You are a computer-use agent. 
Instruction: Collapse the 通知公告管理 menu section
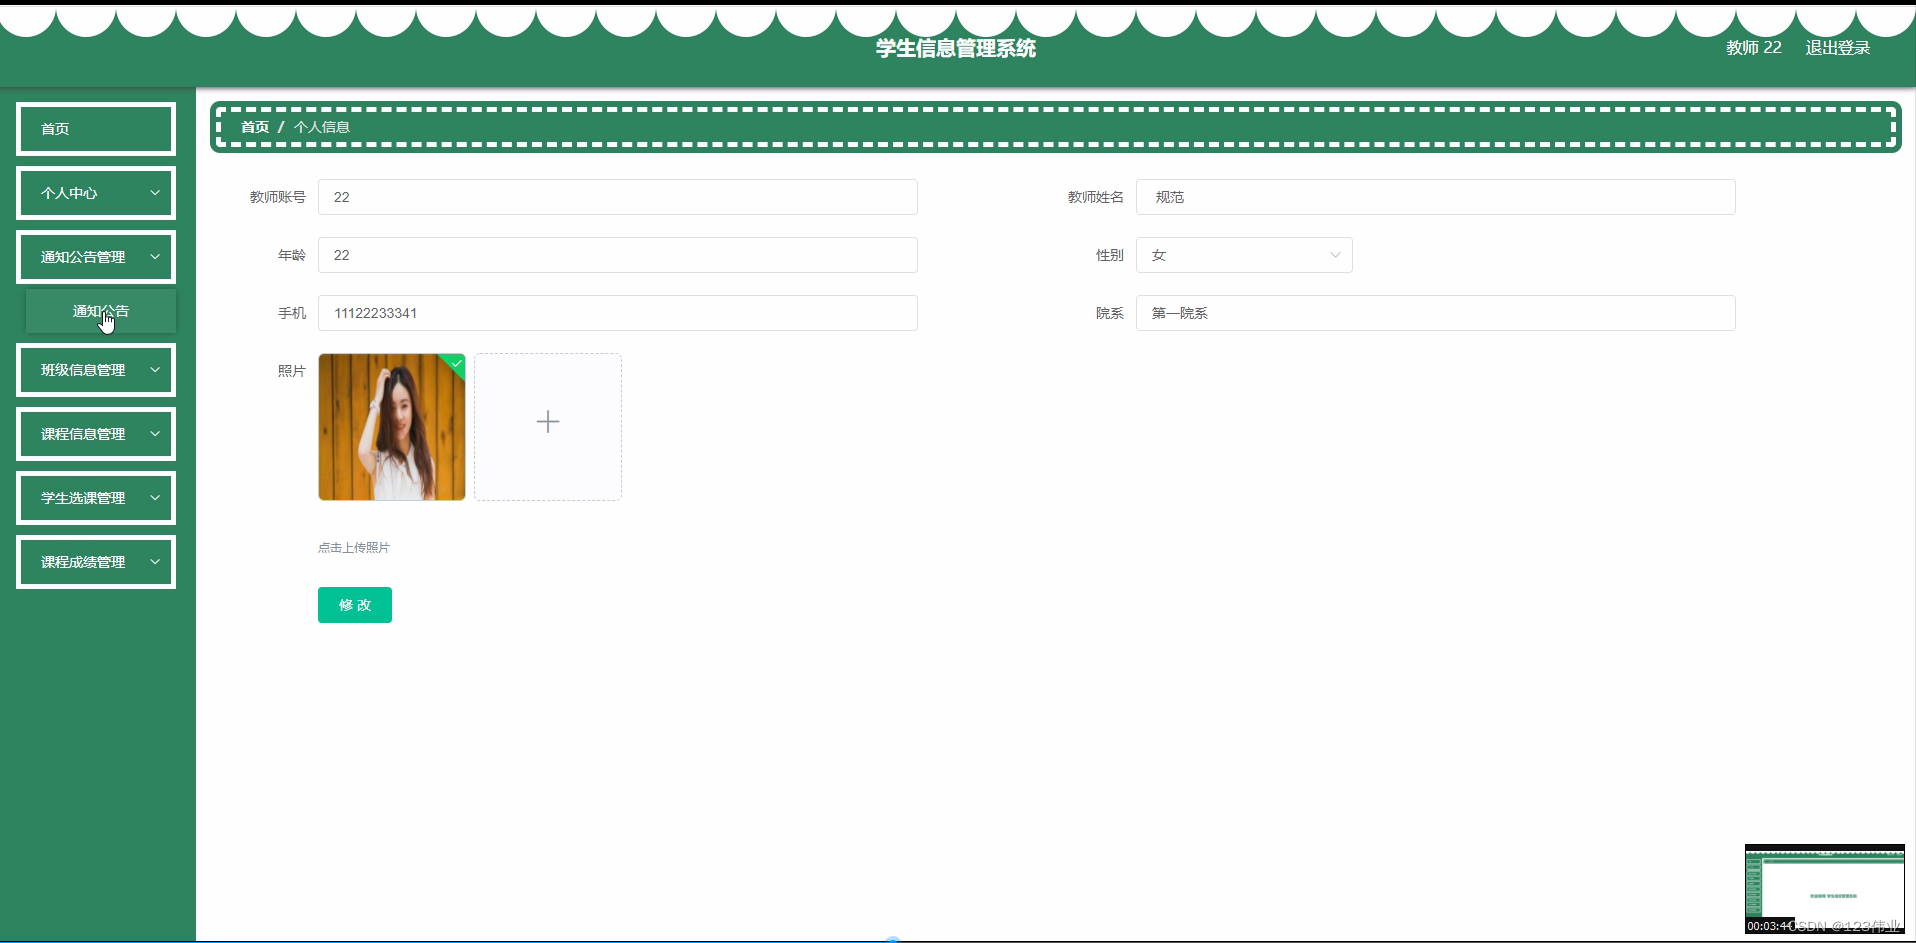(95, 256)
